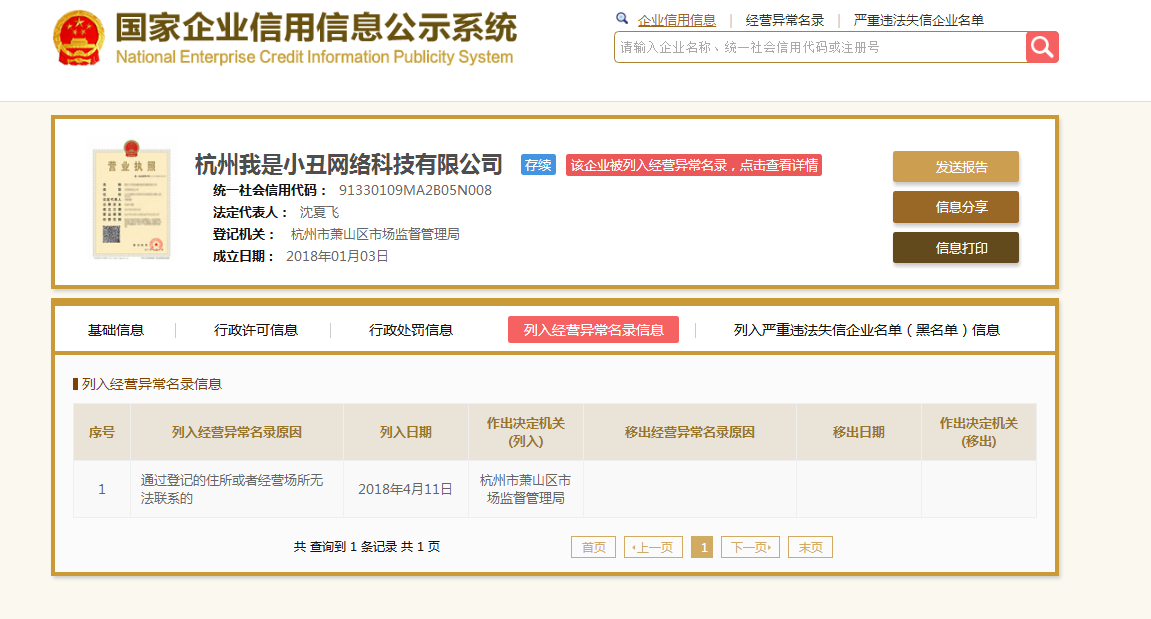Click the table cell authority 杭州市萧山区市场监督管理局
The width and height of the screenshot is (1151, 619).
(526, 489)
